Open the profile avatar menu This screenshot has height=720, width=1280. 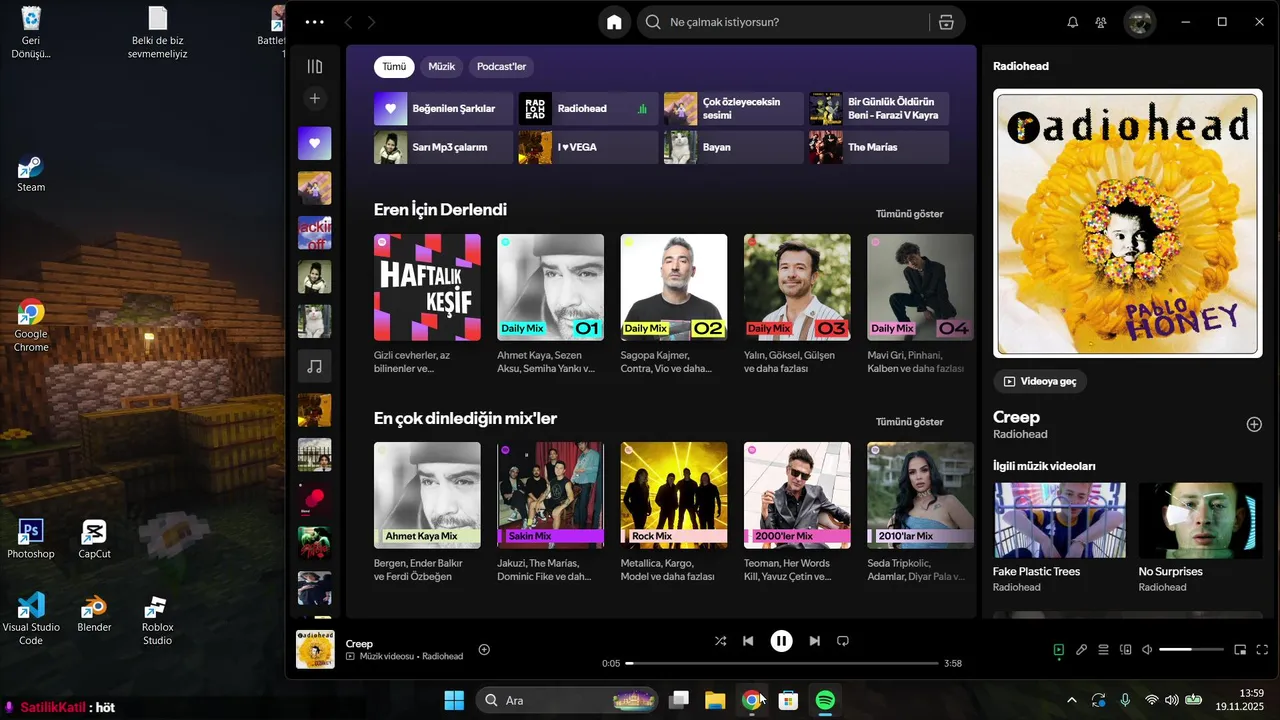click(1140, 22)
